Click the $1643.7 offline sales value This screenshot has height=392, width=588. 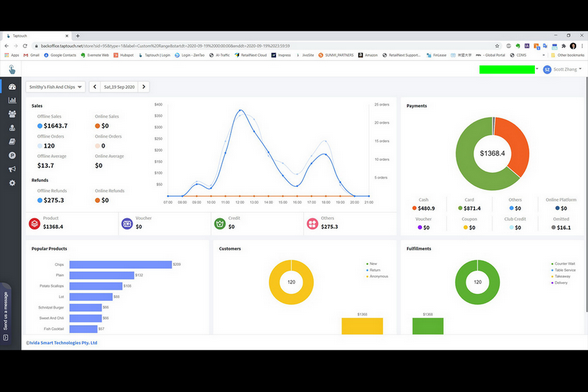[x=56, y=126]
